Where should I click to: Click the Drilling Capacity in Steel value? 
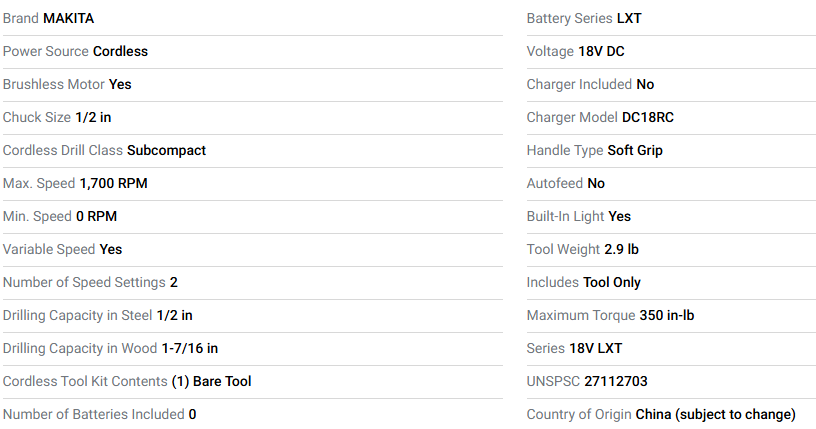click(174, 315)
